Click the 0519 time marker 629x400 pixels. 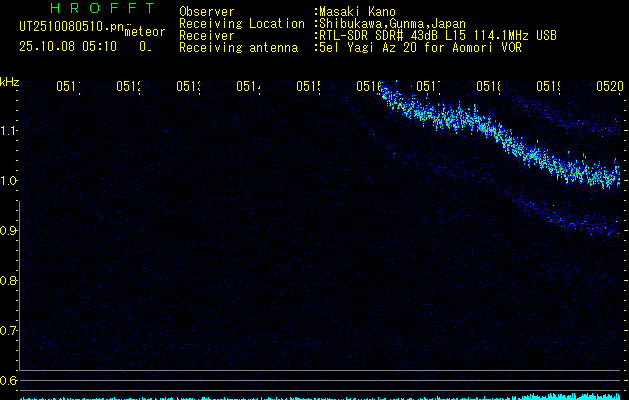[x=548, y=86]
